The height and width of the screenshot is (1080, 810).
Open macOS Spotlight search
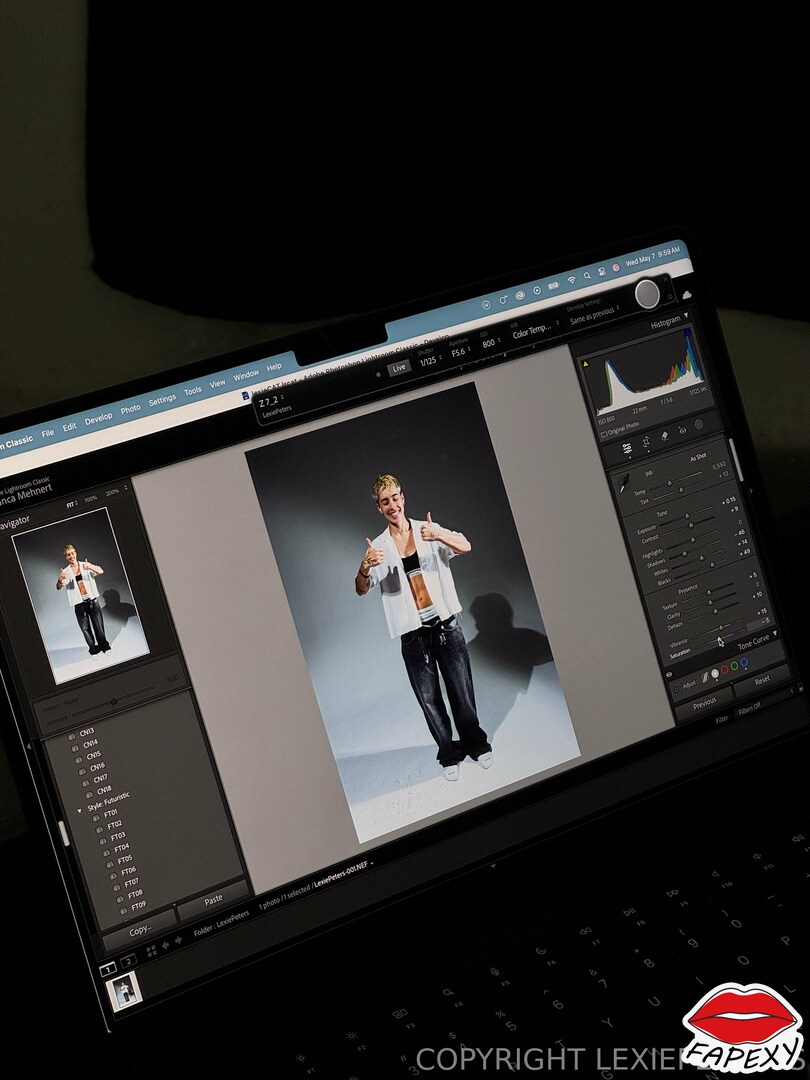(x=587, y=276)
